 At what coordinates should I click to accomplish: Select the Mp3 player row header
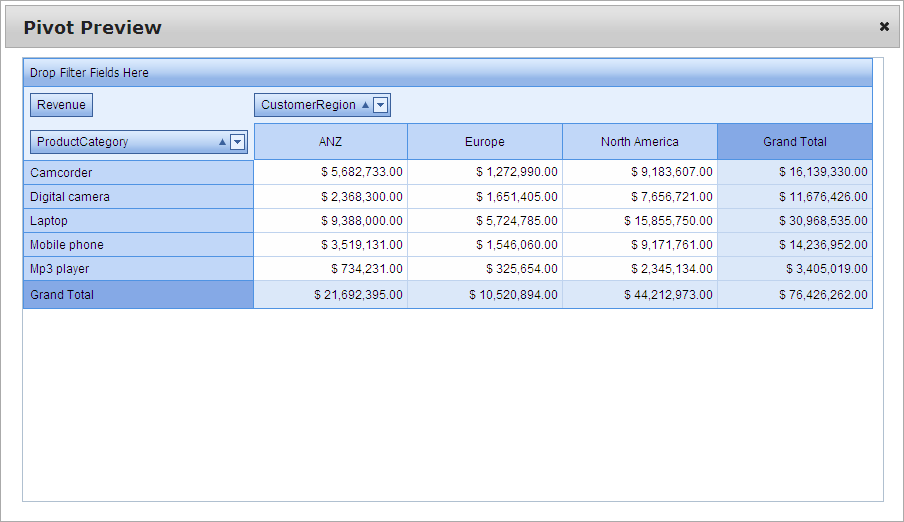(x=138, y=269)
